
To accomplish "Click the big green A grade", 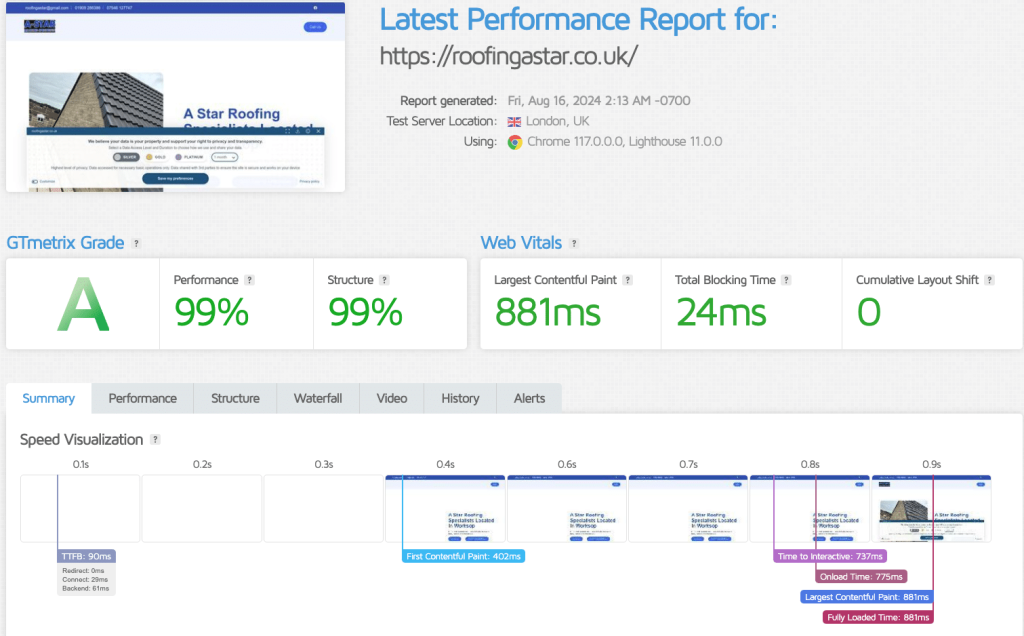I will click(83, 304).
